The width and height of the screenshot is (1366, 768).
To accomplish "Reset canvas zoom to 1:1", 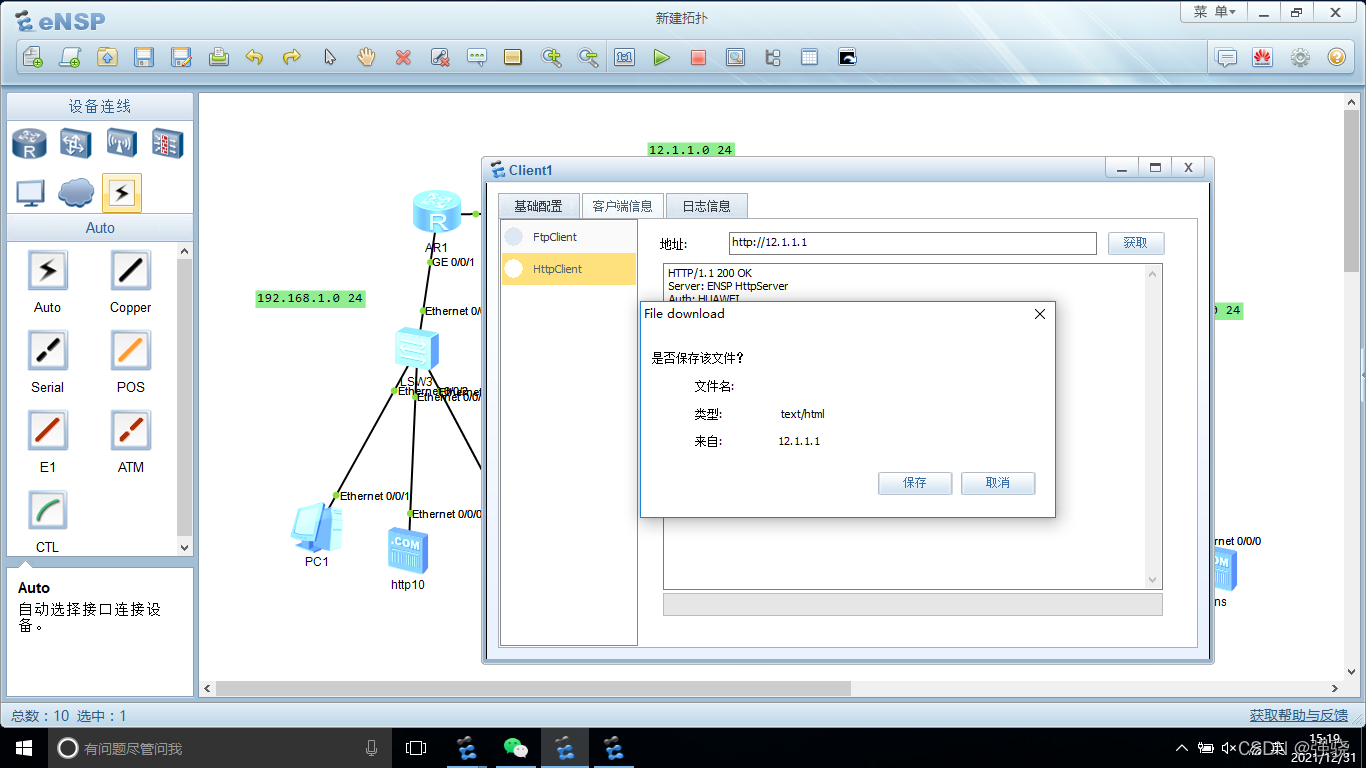I will pos(625,57).
